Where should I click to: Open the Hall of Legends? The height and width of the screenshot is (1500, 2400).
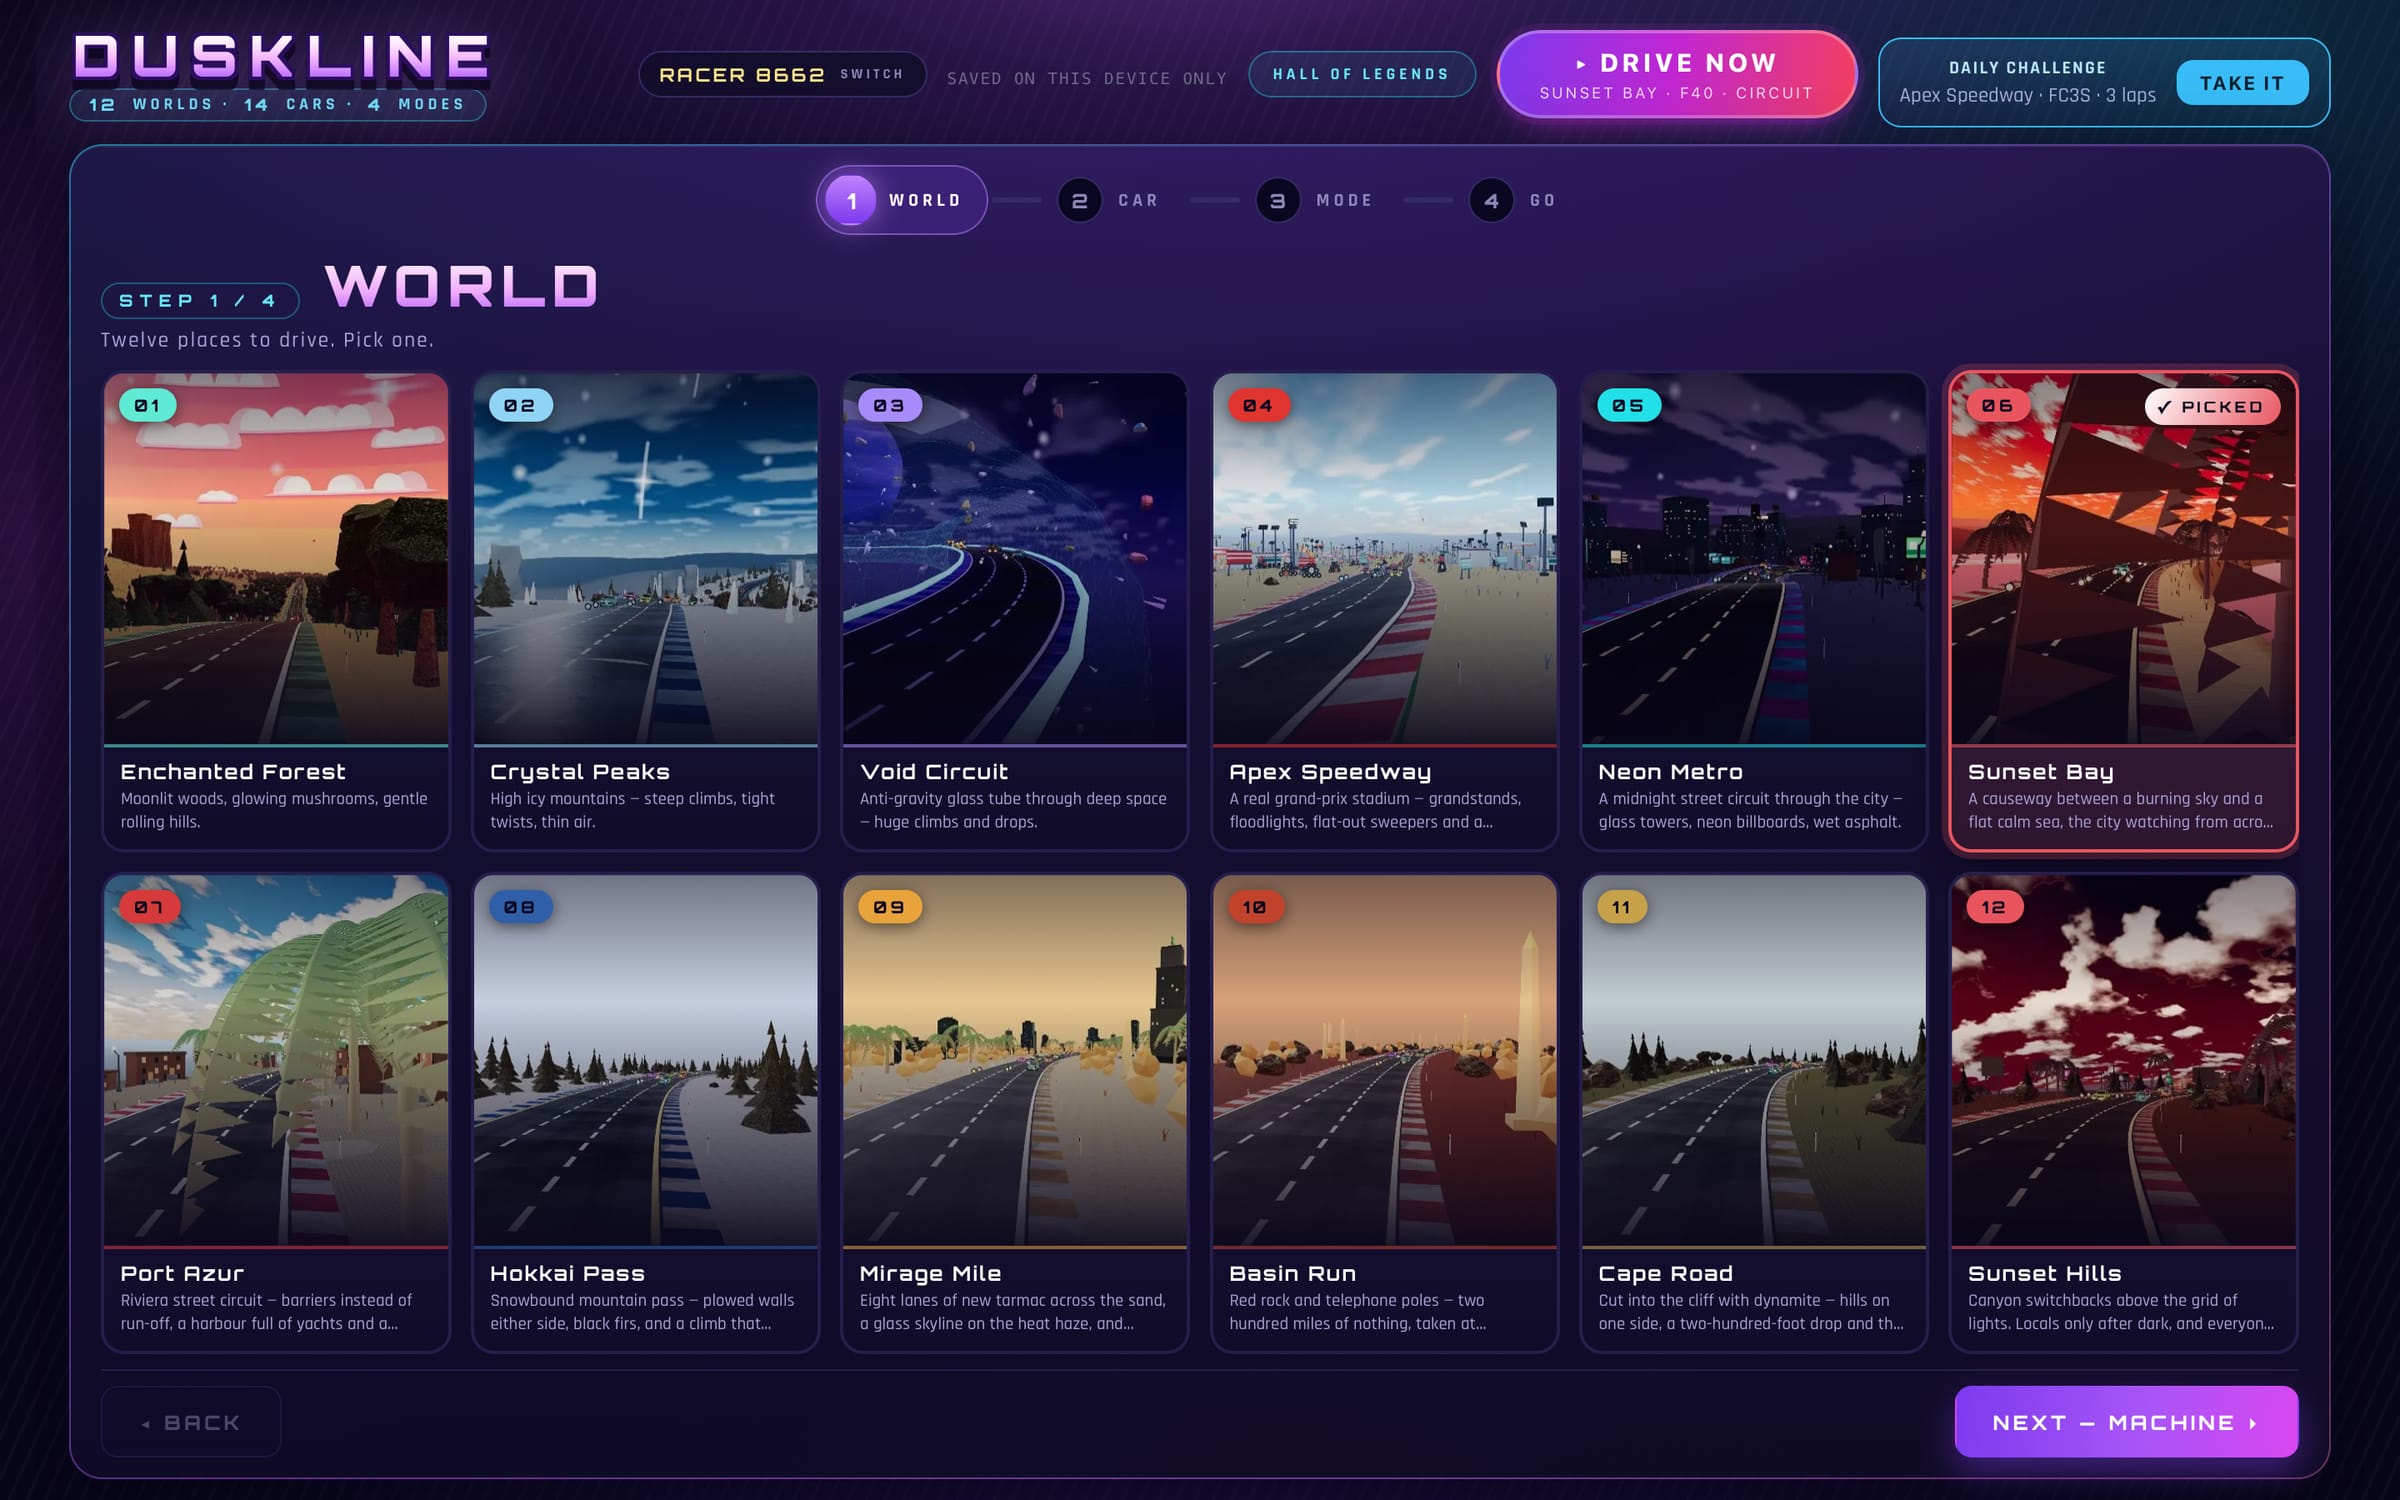pos(1361,74)
